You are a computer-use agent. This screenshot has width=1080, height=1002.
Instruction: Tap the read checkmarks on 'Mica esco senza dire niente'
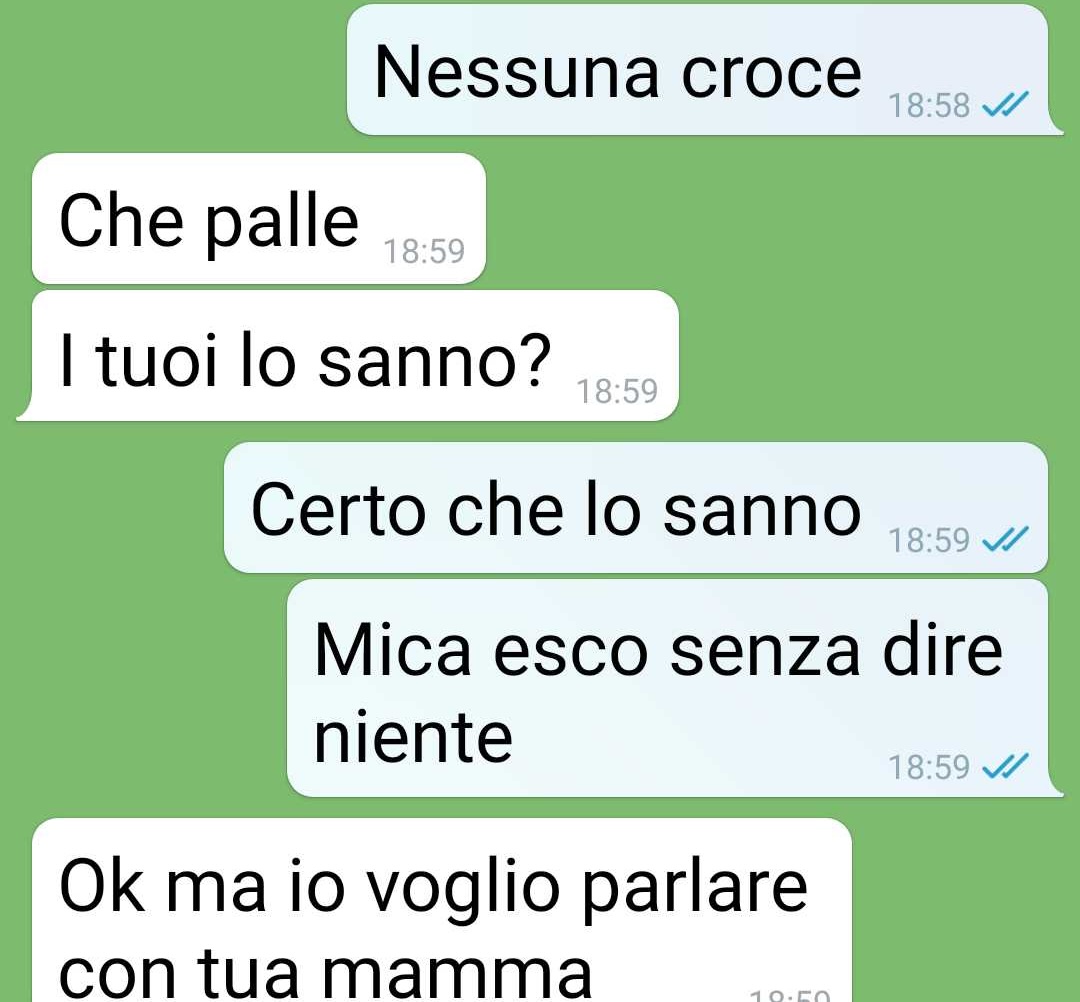[1005, 766]
